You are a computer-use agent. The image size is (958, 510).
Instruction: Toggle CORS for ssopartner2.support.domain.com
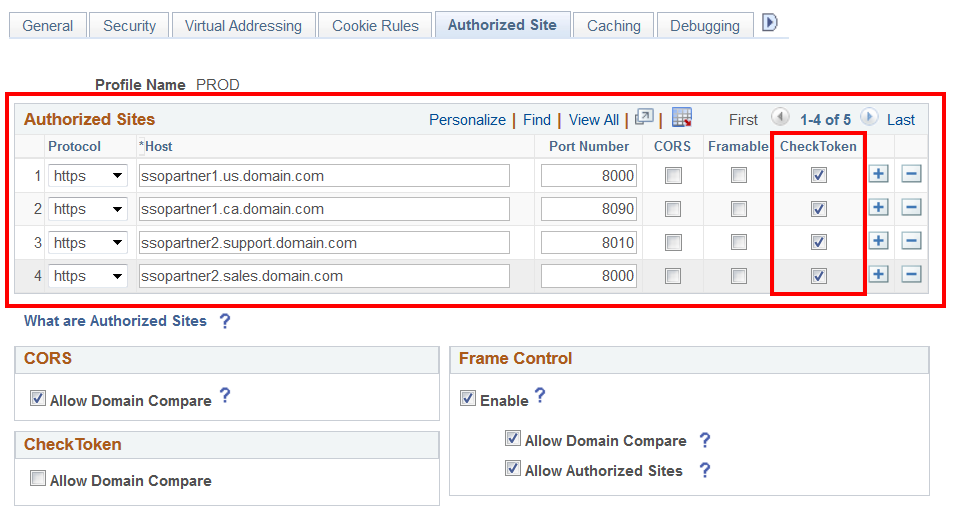(x=673, y=242)
